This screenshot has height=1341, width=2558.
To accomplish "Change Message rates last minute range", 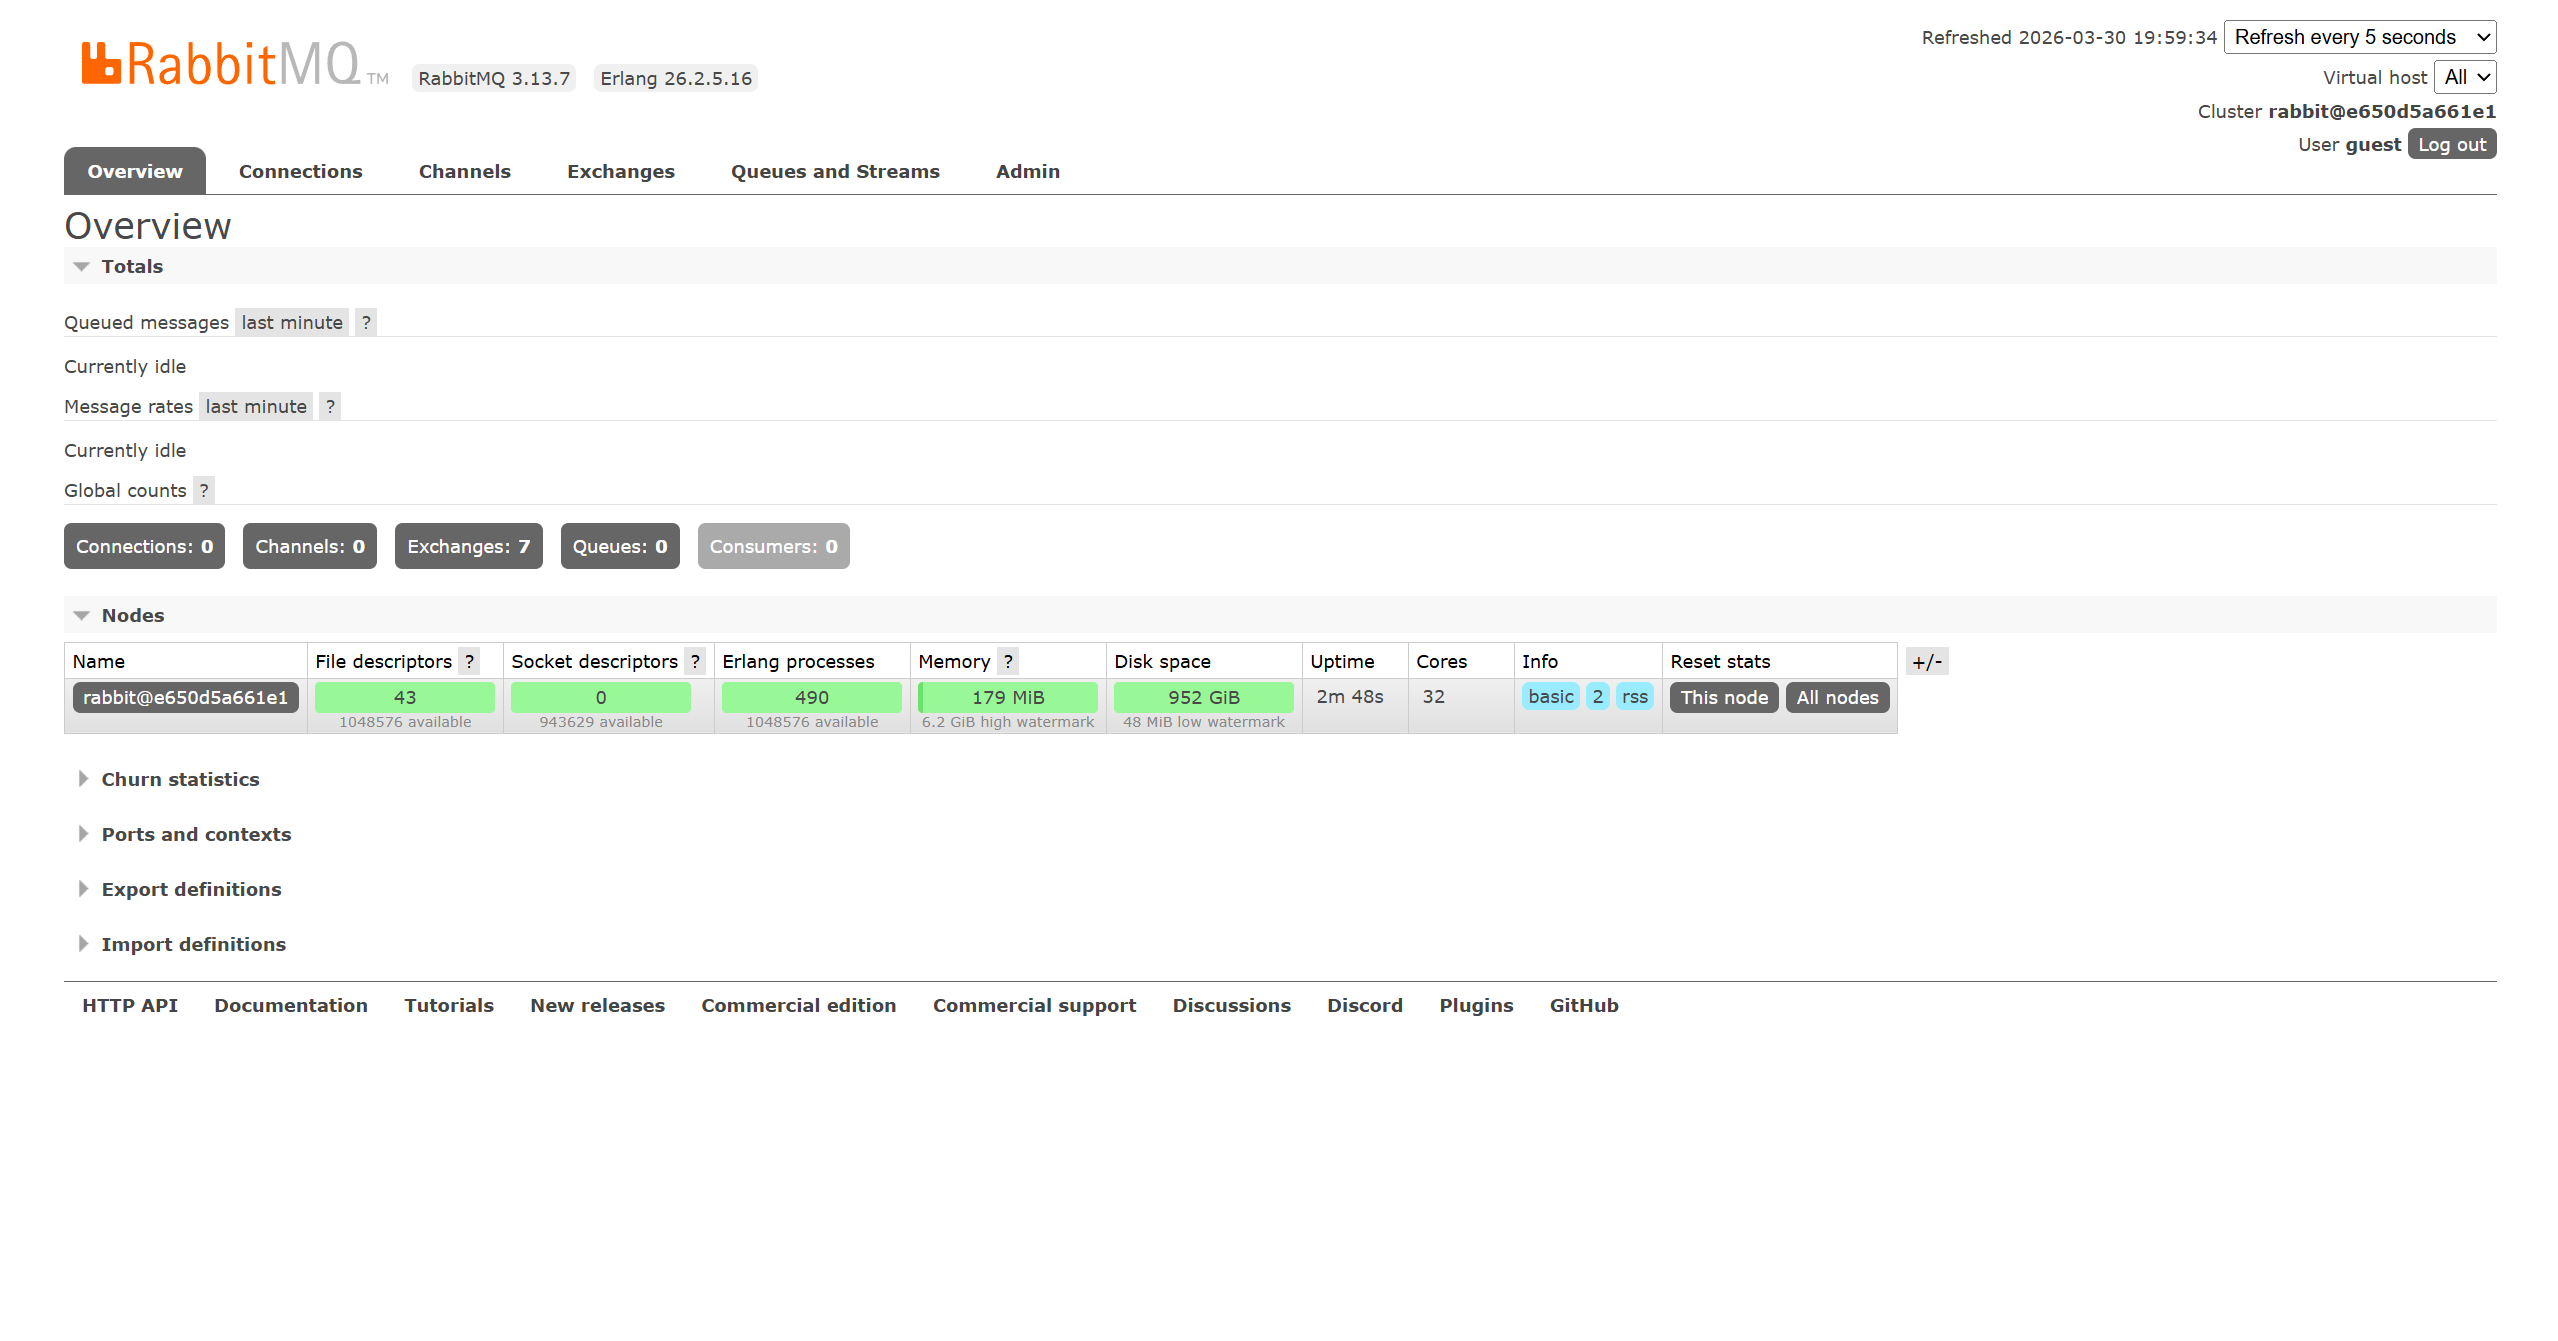I will tap(256, 406).
